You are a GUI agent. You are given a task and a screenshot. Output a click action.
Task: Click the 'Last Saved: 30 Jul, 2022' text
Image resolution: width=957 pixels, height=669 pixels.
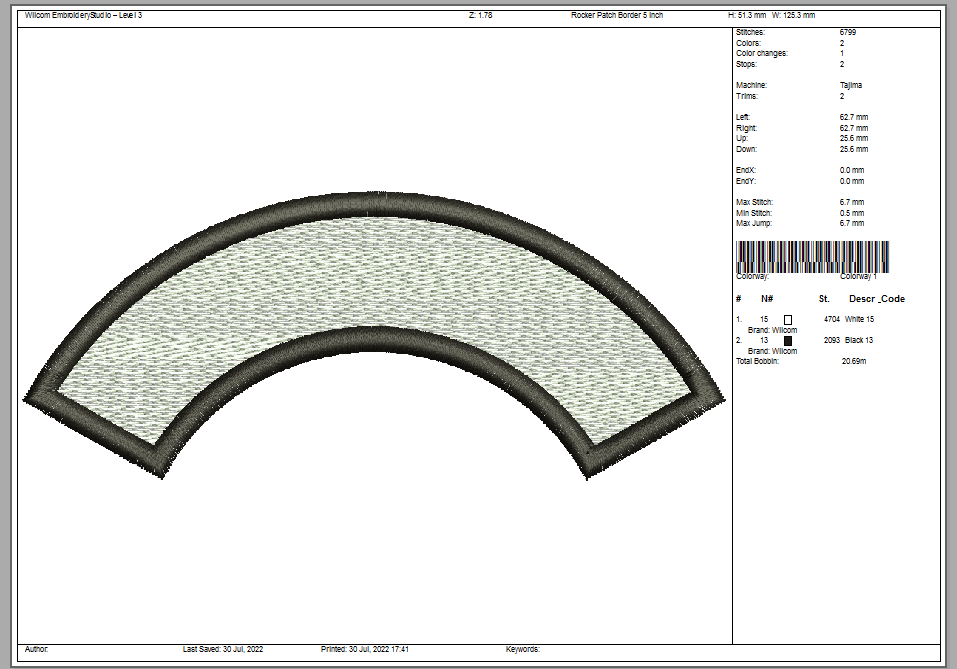223,649
